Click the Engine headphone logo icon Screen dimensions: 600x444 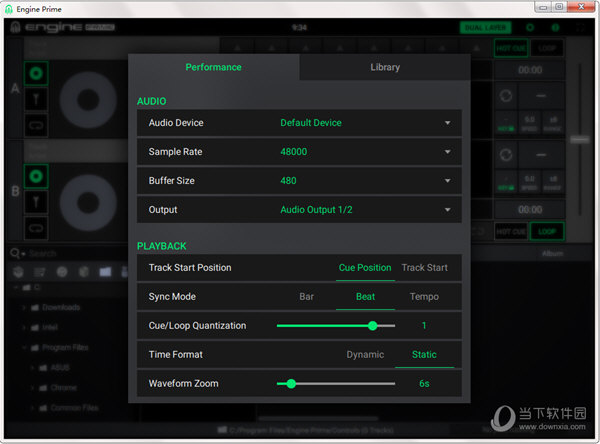(x=15, y=27)
